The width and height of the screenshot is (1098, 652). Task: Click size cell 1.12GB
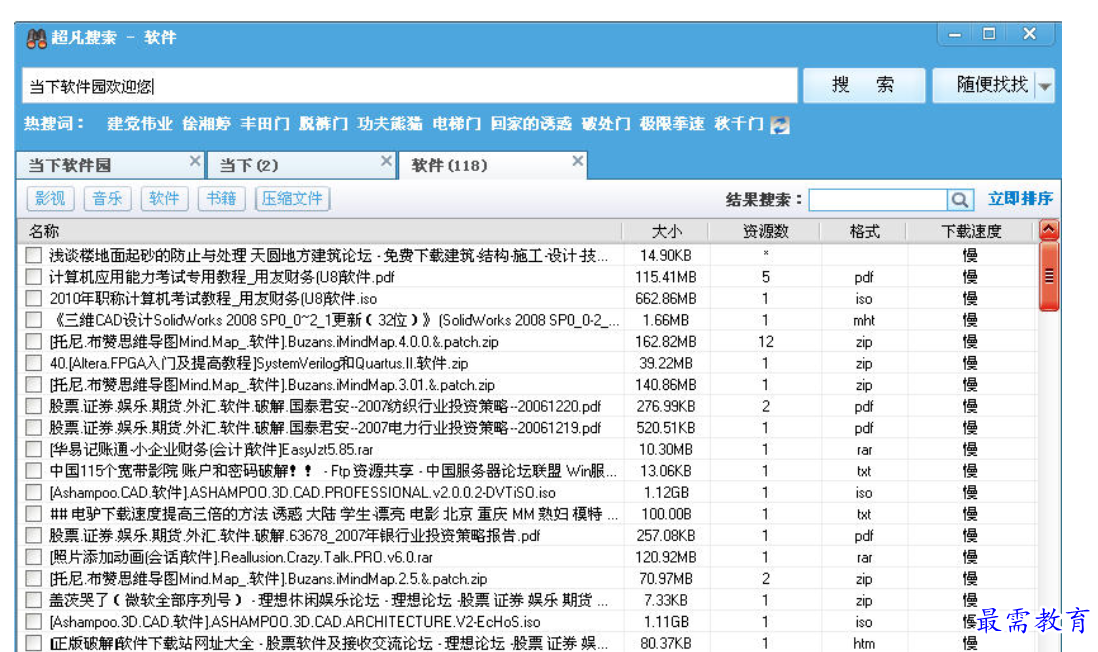[665, 493]
